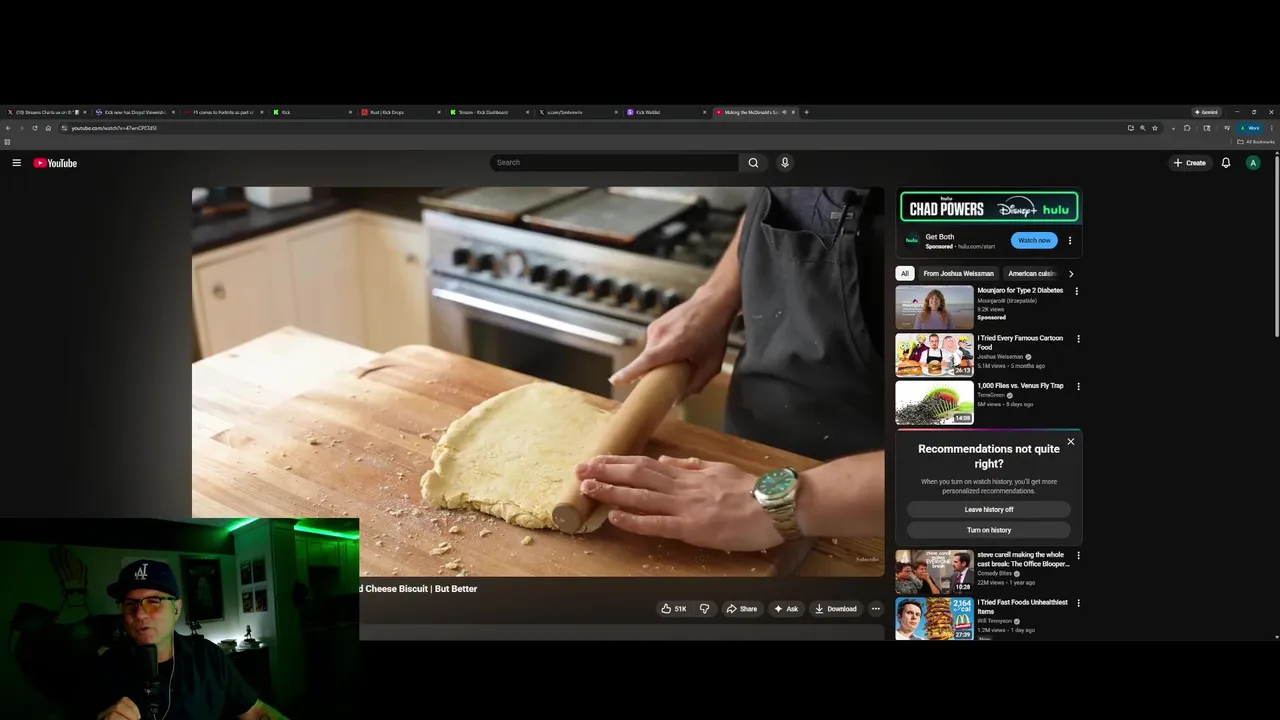1280x720 pixels.
Task: Click the Joshua Weissman channel name under cartoon food video
Action: click(x=1000, y=357)
